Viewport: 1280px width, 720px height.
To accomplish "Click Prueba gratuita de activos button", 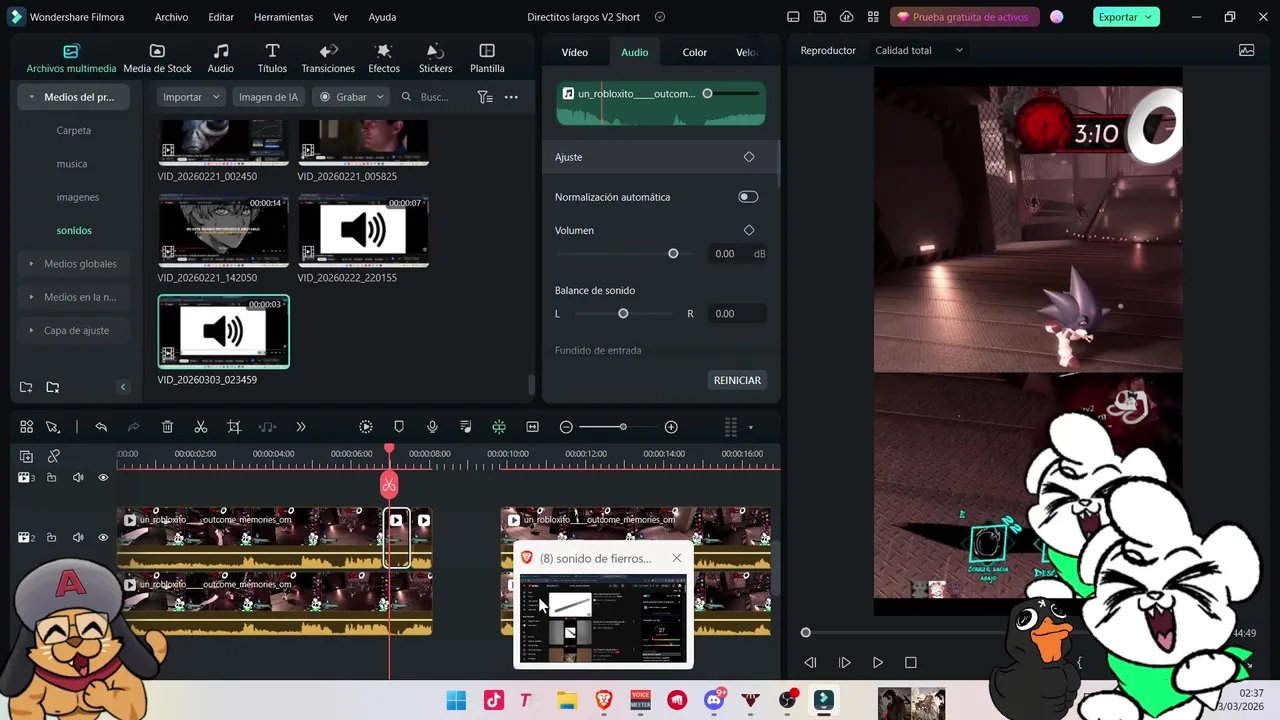I will 963,17.
